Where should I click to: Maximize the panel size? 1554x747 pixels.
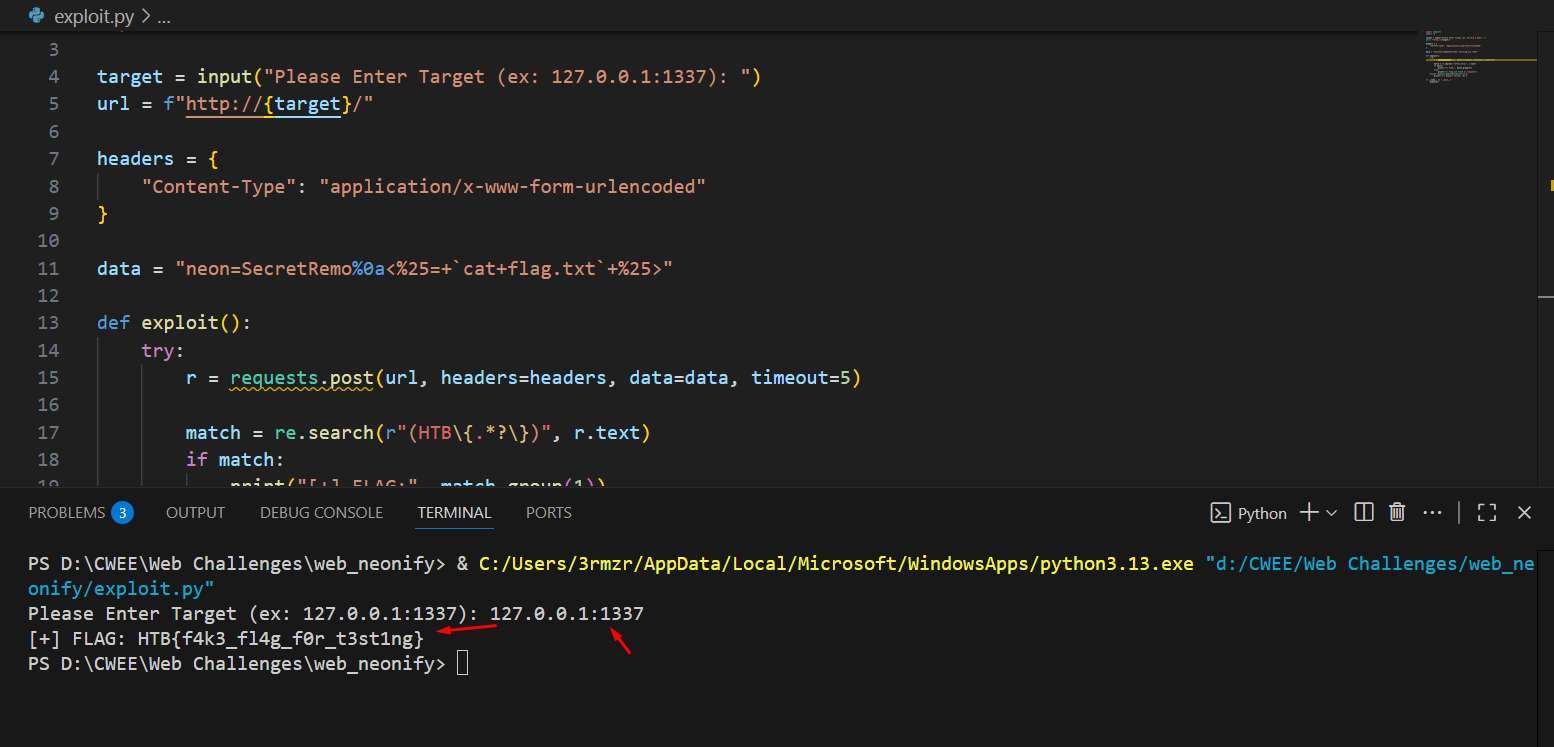tap(1487, 513)
